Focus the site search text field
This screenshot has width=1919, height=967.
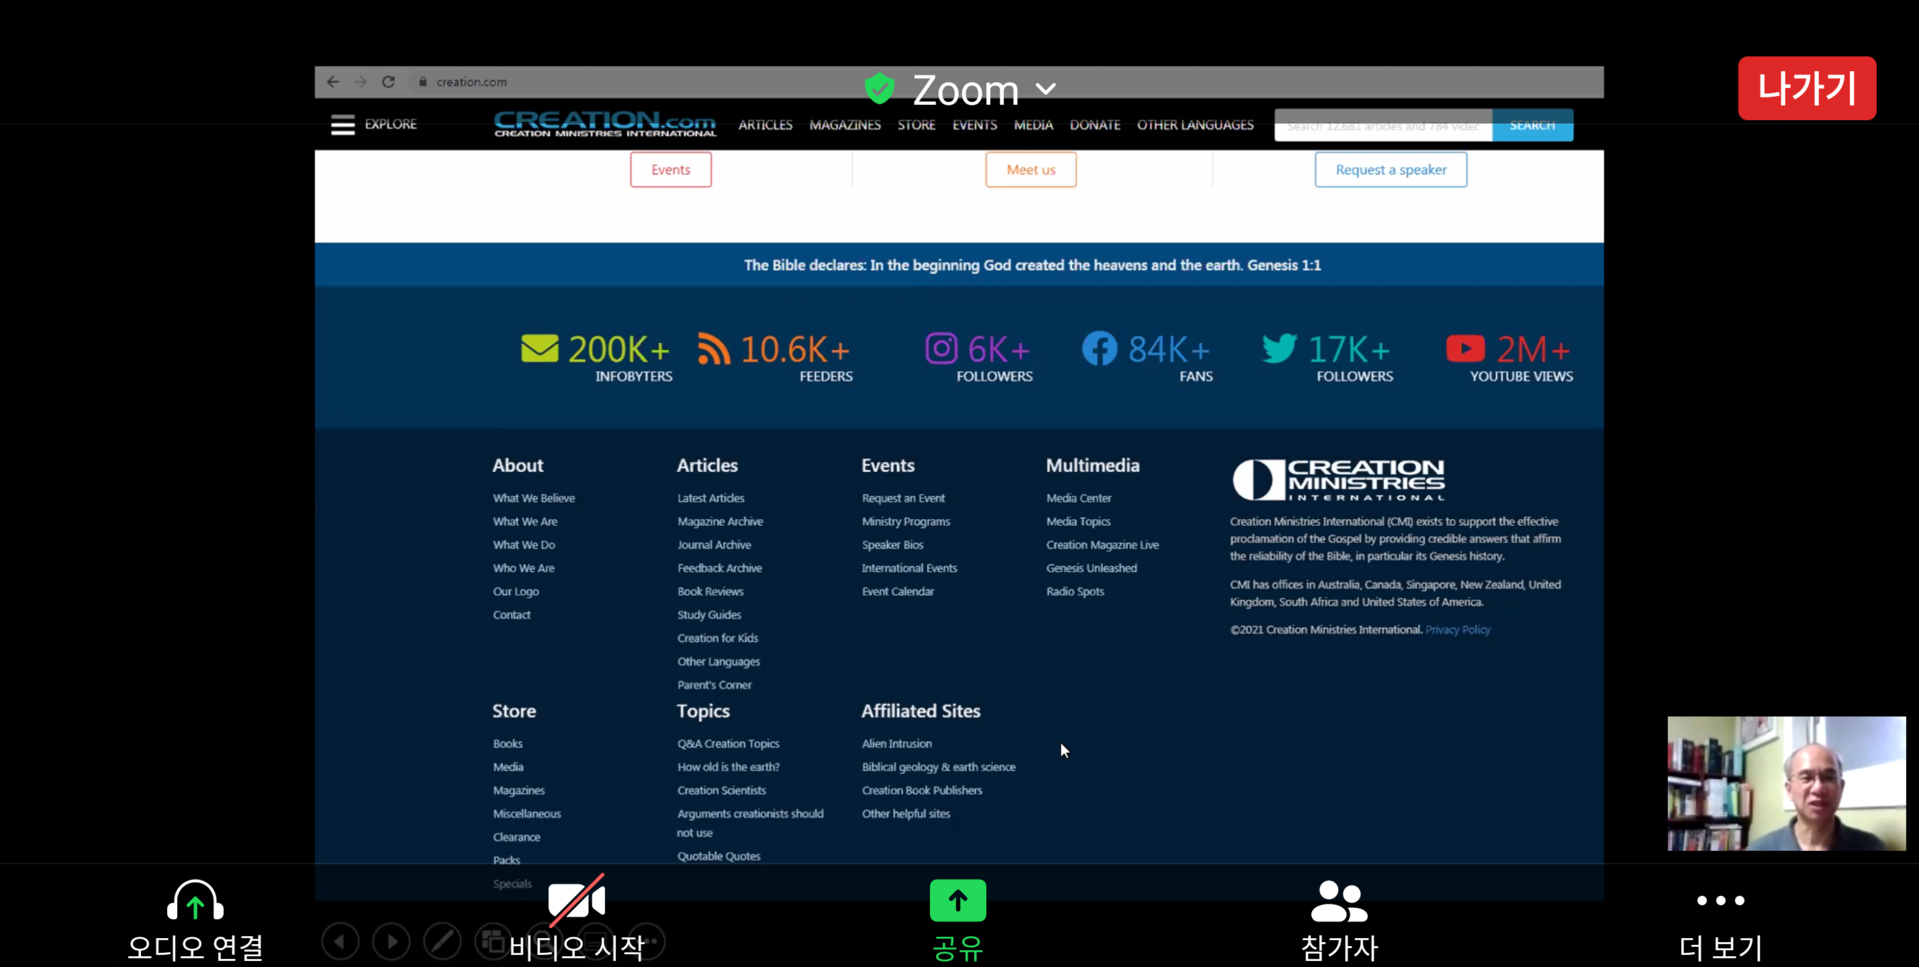tap(1383, 125)
